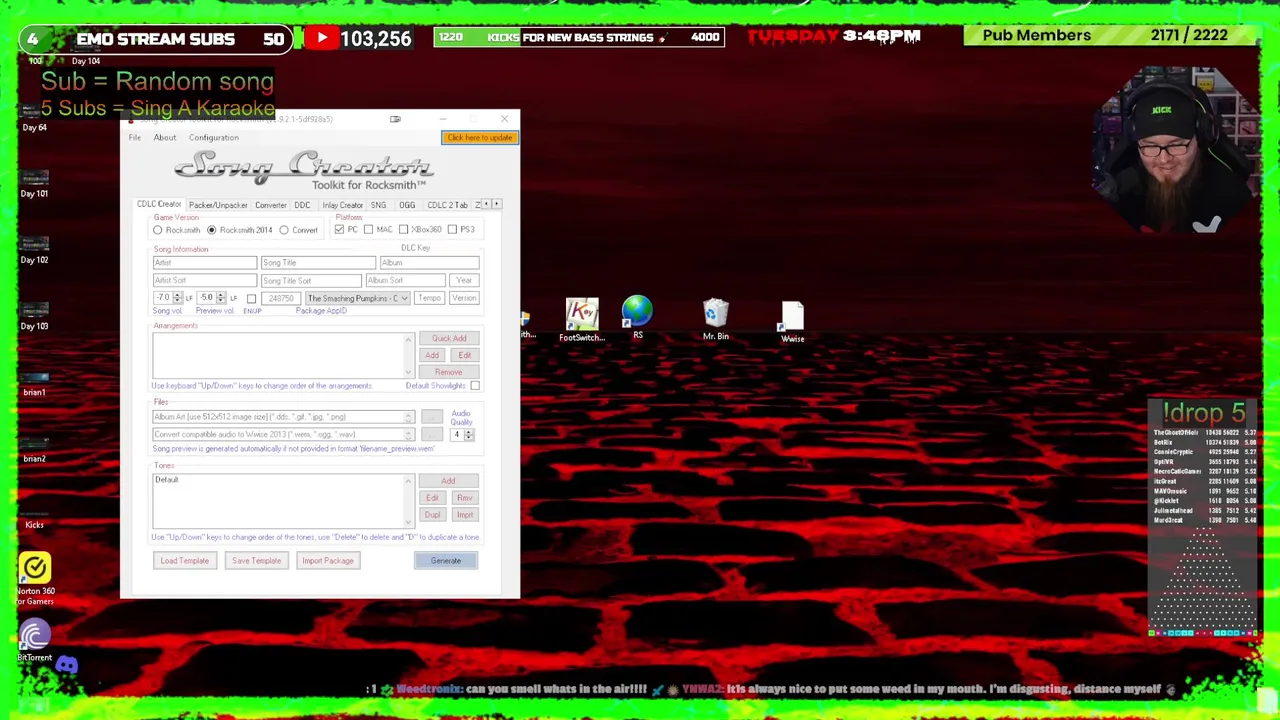
Task: Open the About menu
Action: 165,138
